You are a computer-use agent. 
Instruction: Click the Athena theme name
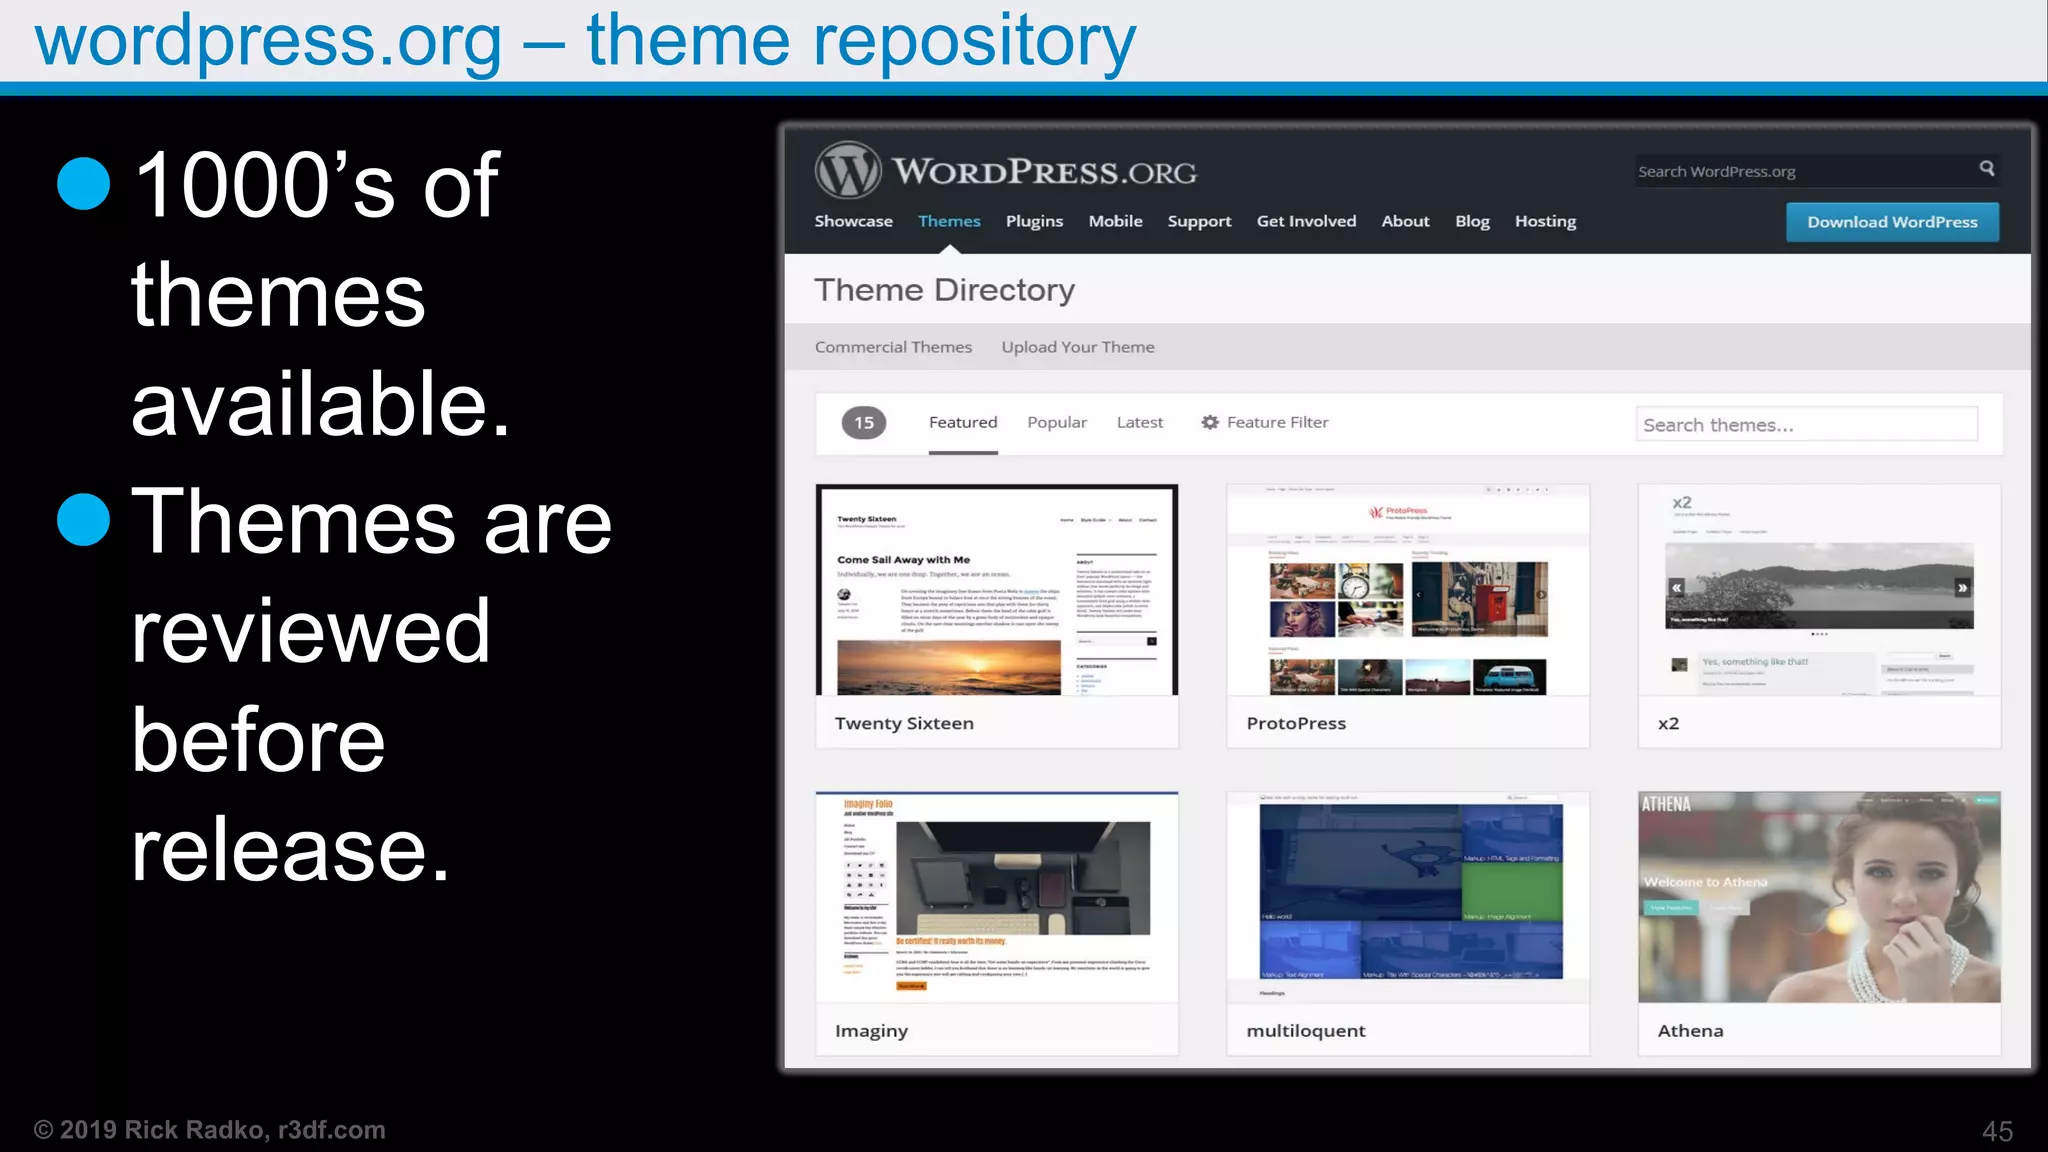pyautogui.click(x=1690, y=1031)
